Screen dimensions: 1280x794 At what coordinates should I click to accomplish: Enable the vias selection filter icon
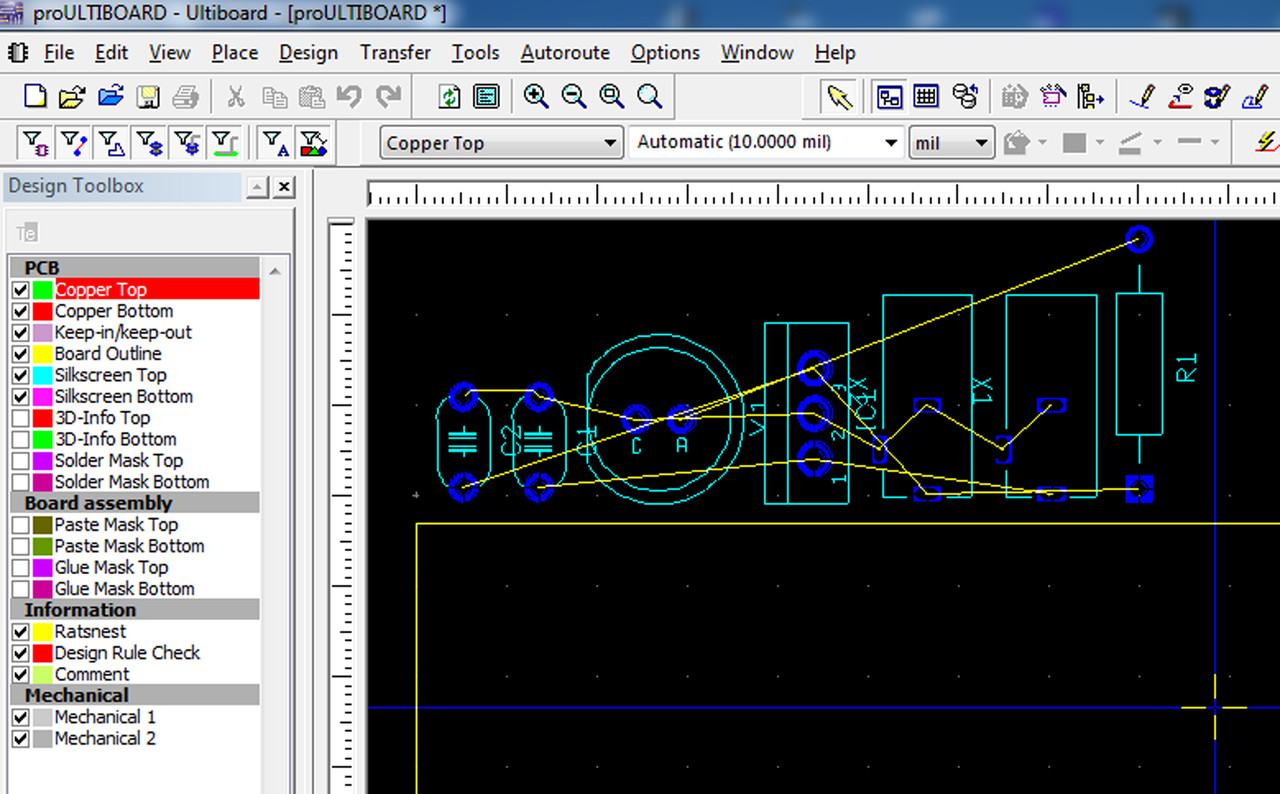150,143
